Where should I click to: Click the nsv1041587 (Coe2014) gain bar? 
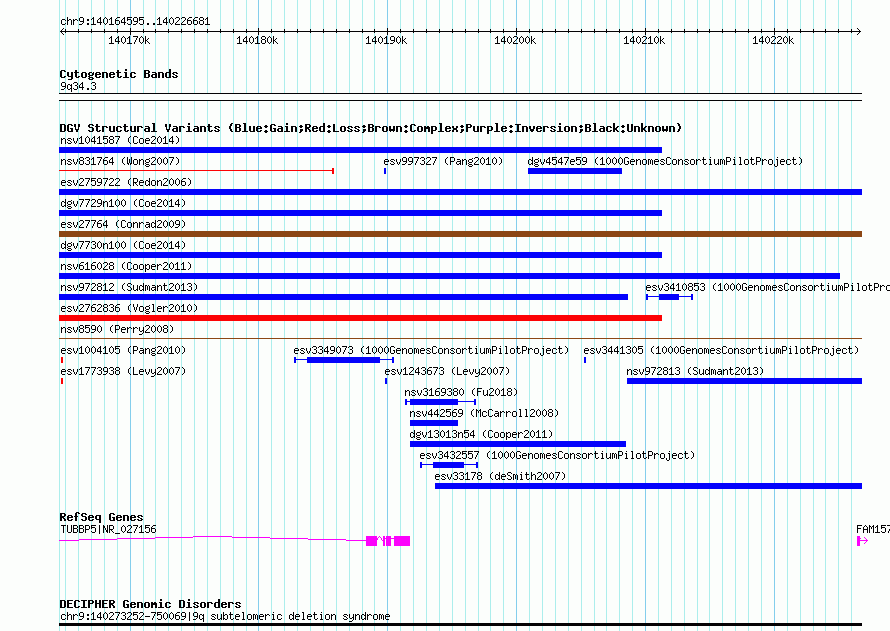[360, 150]
